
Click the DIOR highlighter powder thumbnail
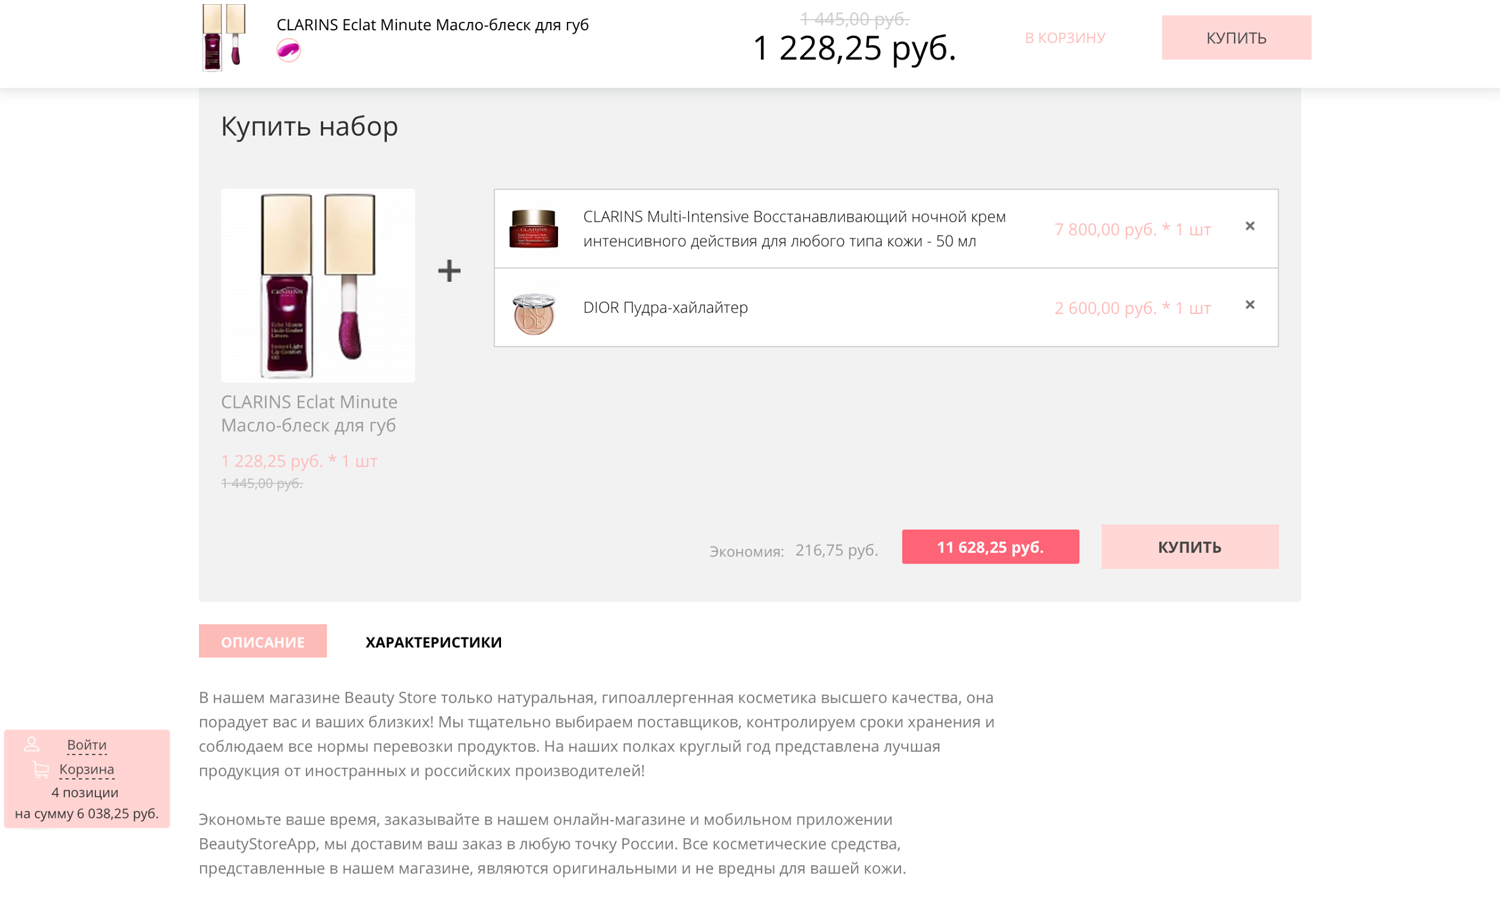(533, 313)
